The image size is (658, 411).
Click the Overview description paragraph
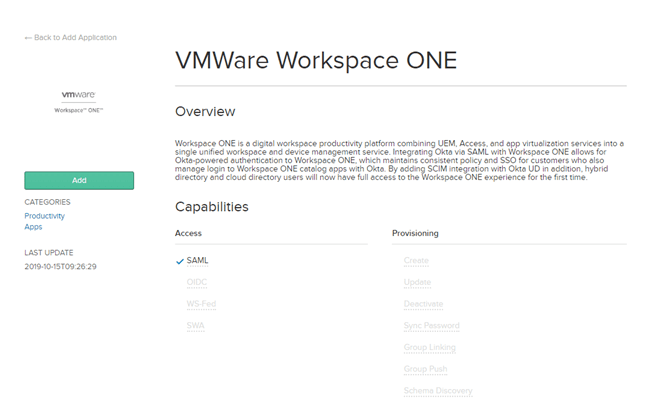[399, 160]
